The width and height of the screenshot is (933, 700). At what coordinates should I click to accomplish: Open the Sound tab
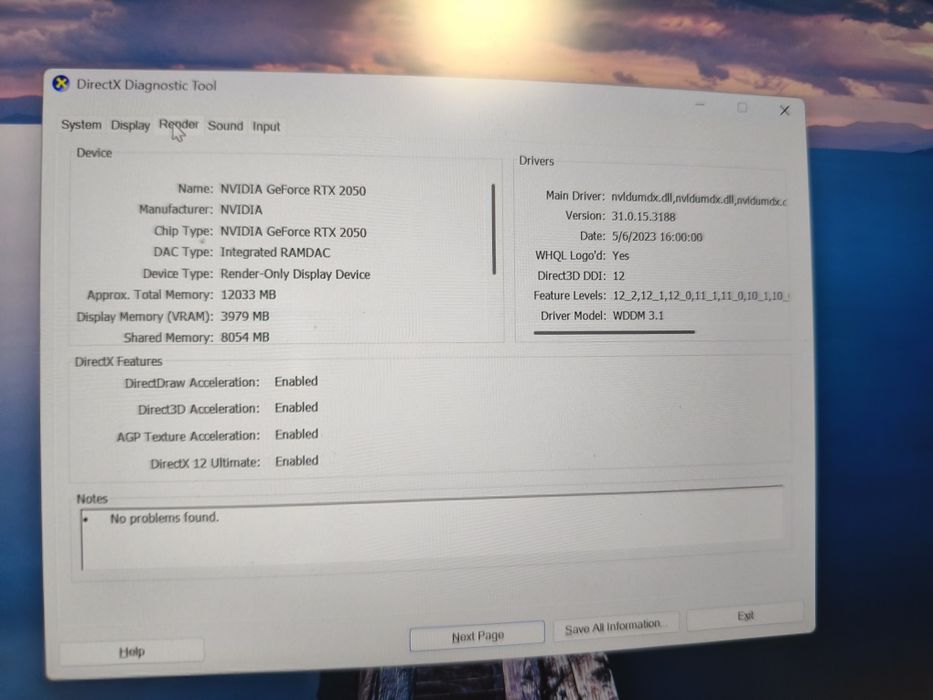pos(225,126)
